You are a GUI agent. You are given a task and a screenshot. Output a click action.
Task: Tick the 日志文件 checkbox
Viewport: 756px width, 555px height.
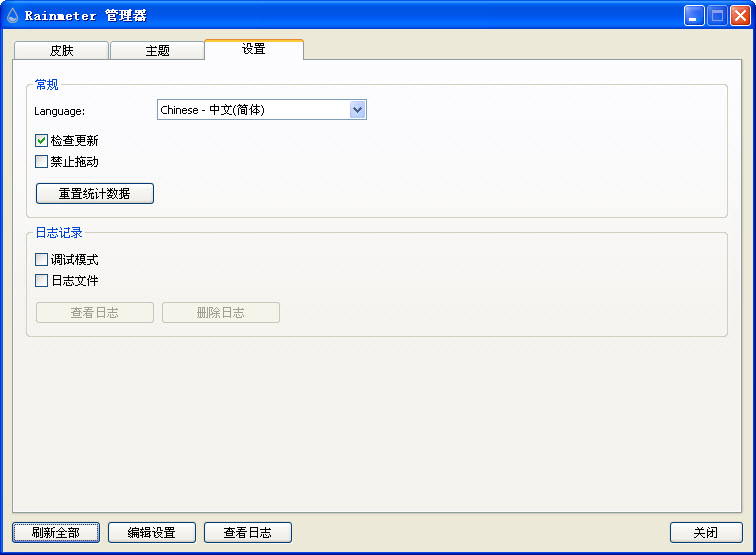[42, 281]
